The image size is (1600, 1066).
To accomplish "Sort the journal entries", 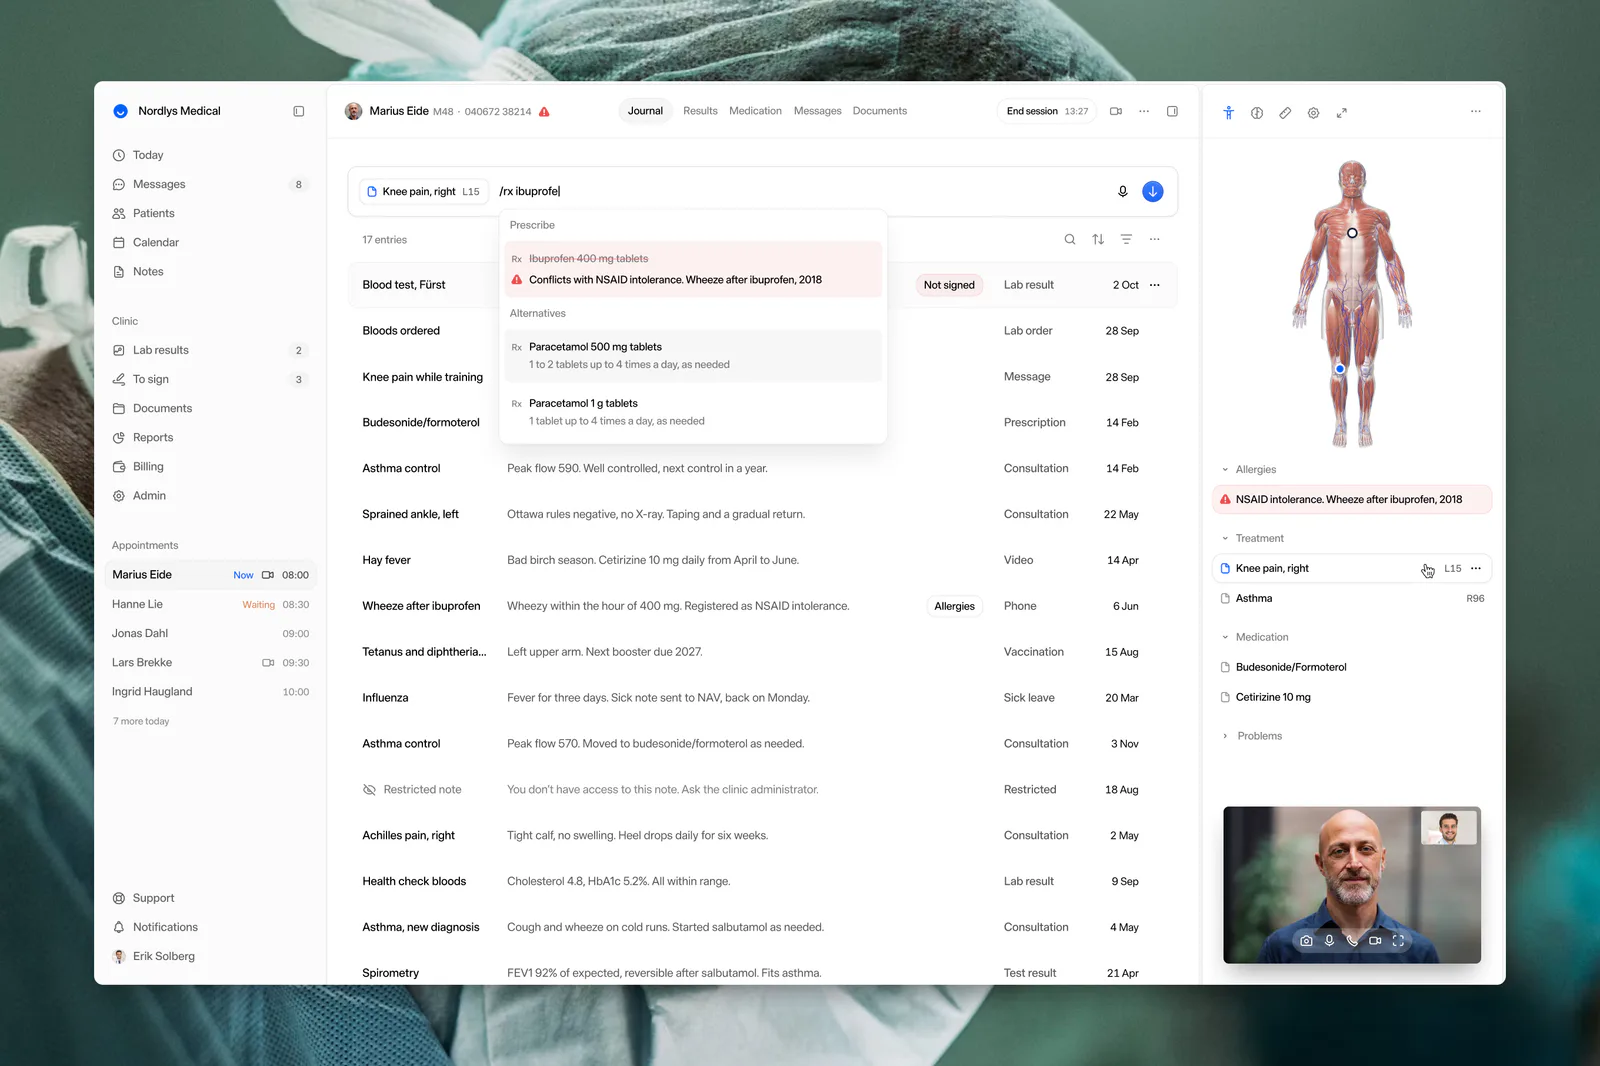I will coord(1098,239).
